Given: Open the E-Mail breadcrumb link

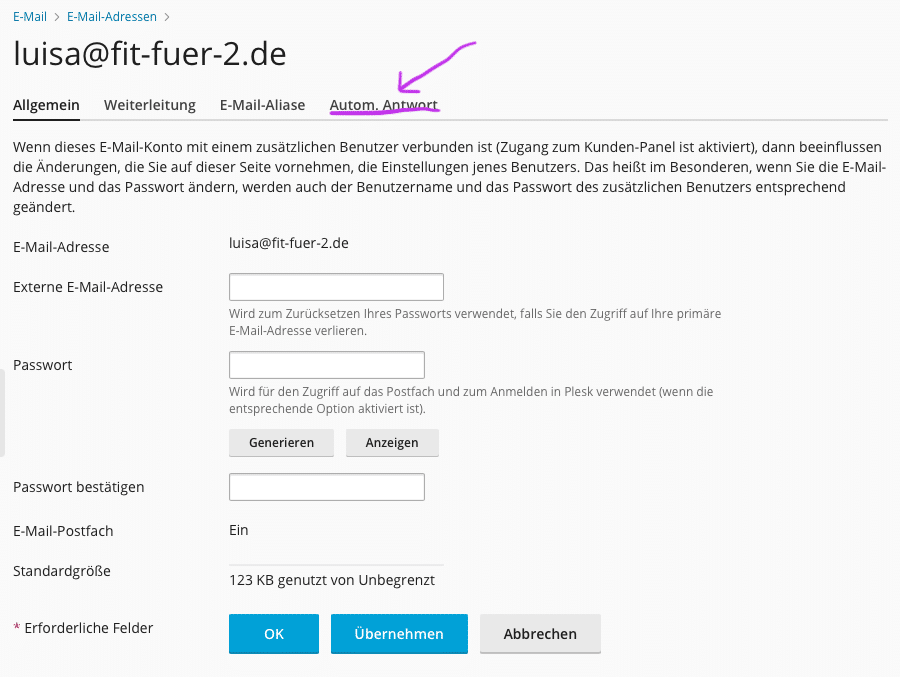Looking at the screenshot, I should (x=30, y=17).
